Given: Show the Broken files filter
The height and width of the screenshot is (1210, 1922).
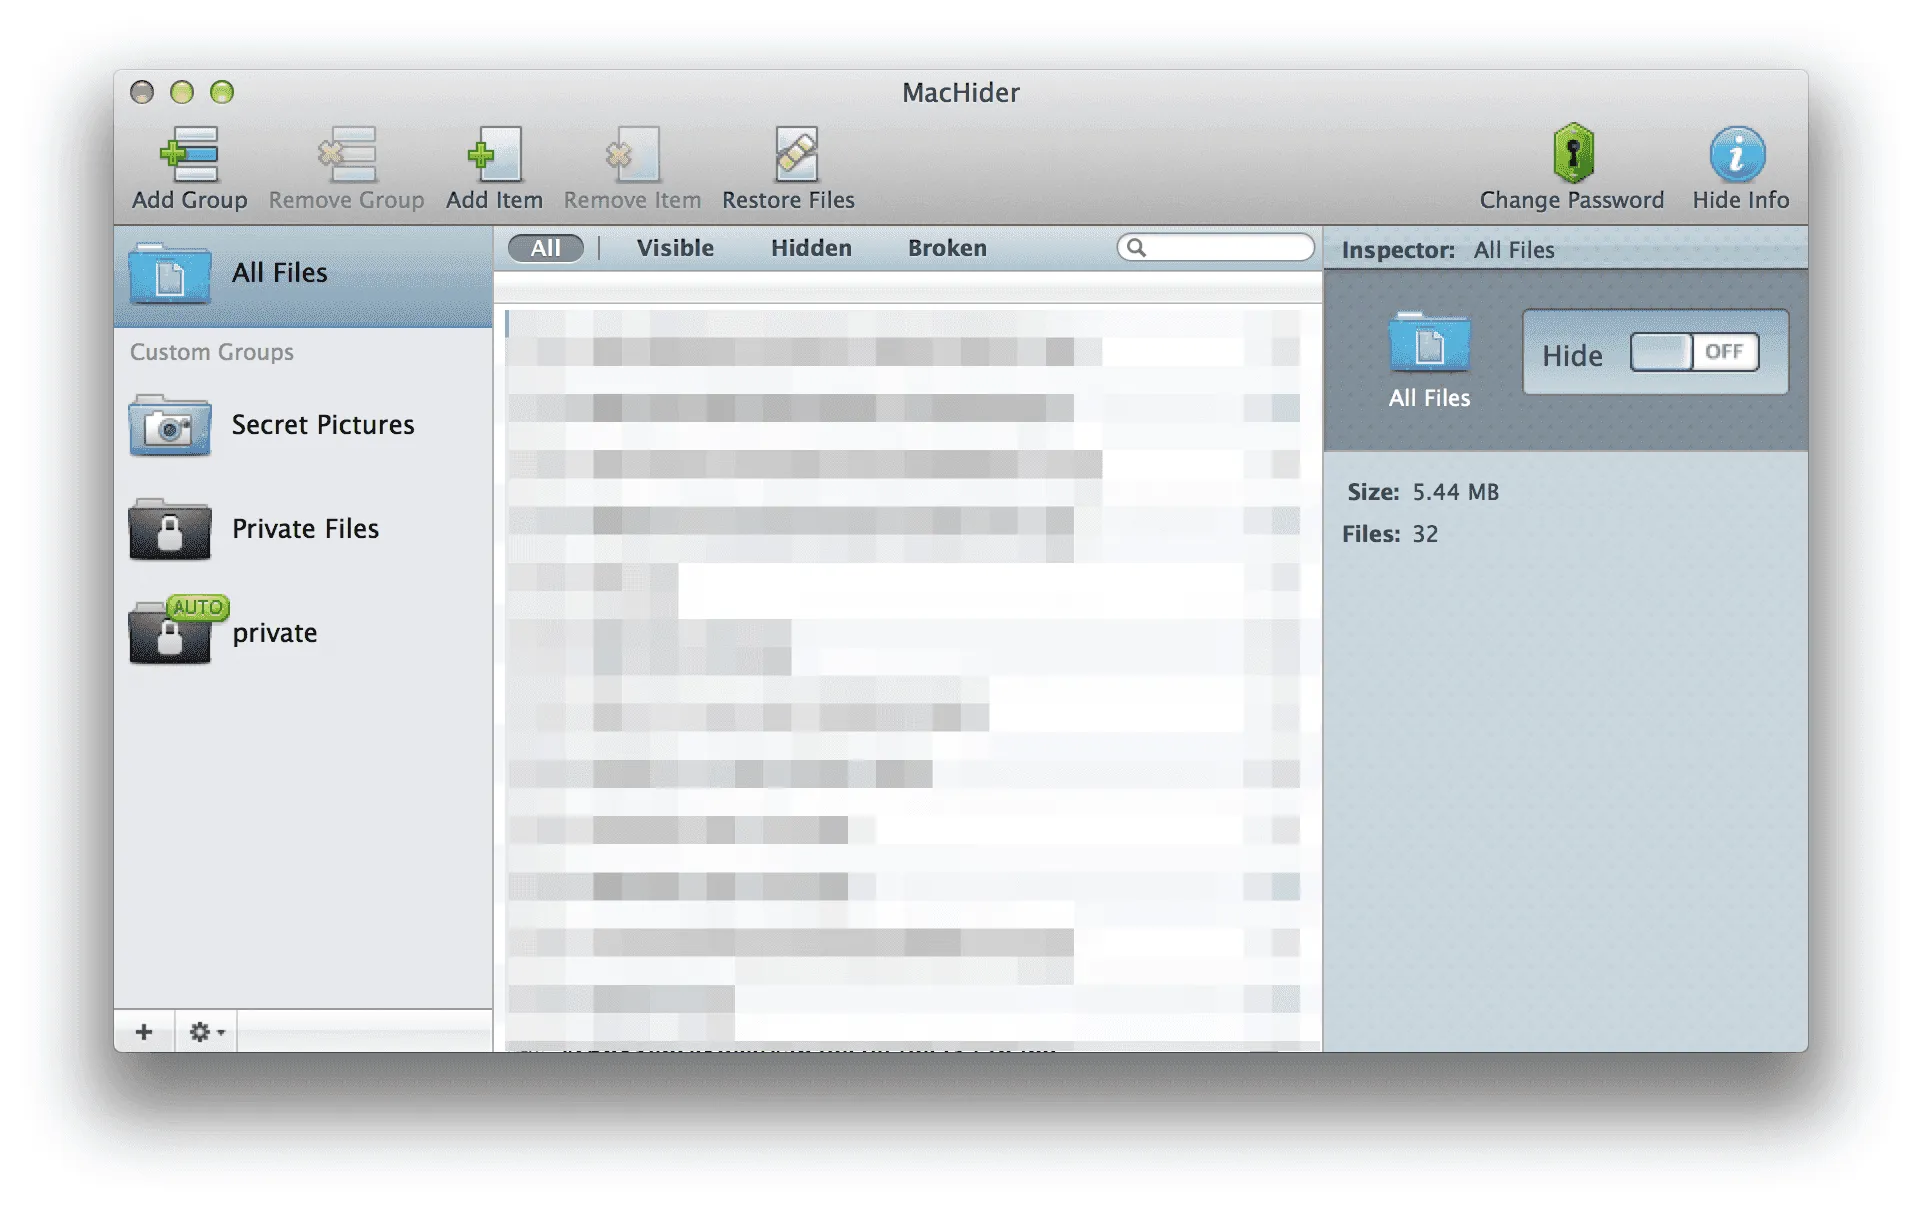Looking at the screenshot, I should coord(947,248).
